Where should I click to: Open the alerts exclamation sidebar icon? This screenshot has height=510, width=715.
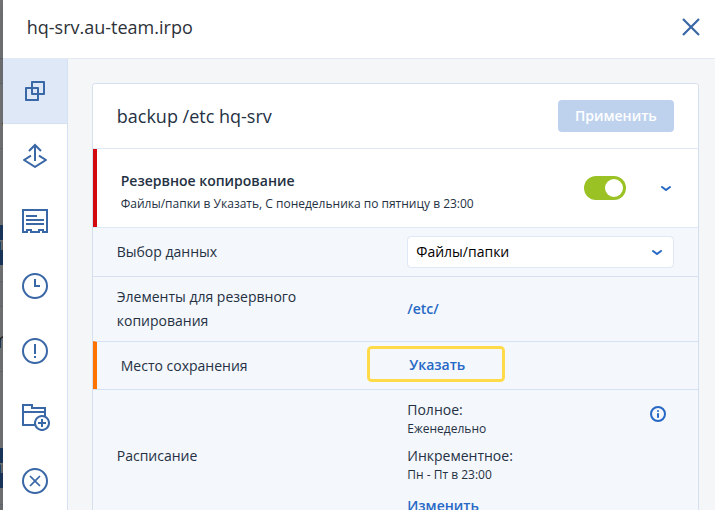click(35, 351)
